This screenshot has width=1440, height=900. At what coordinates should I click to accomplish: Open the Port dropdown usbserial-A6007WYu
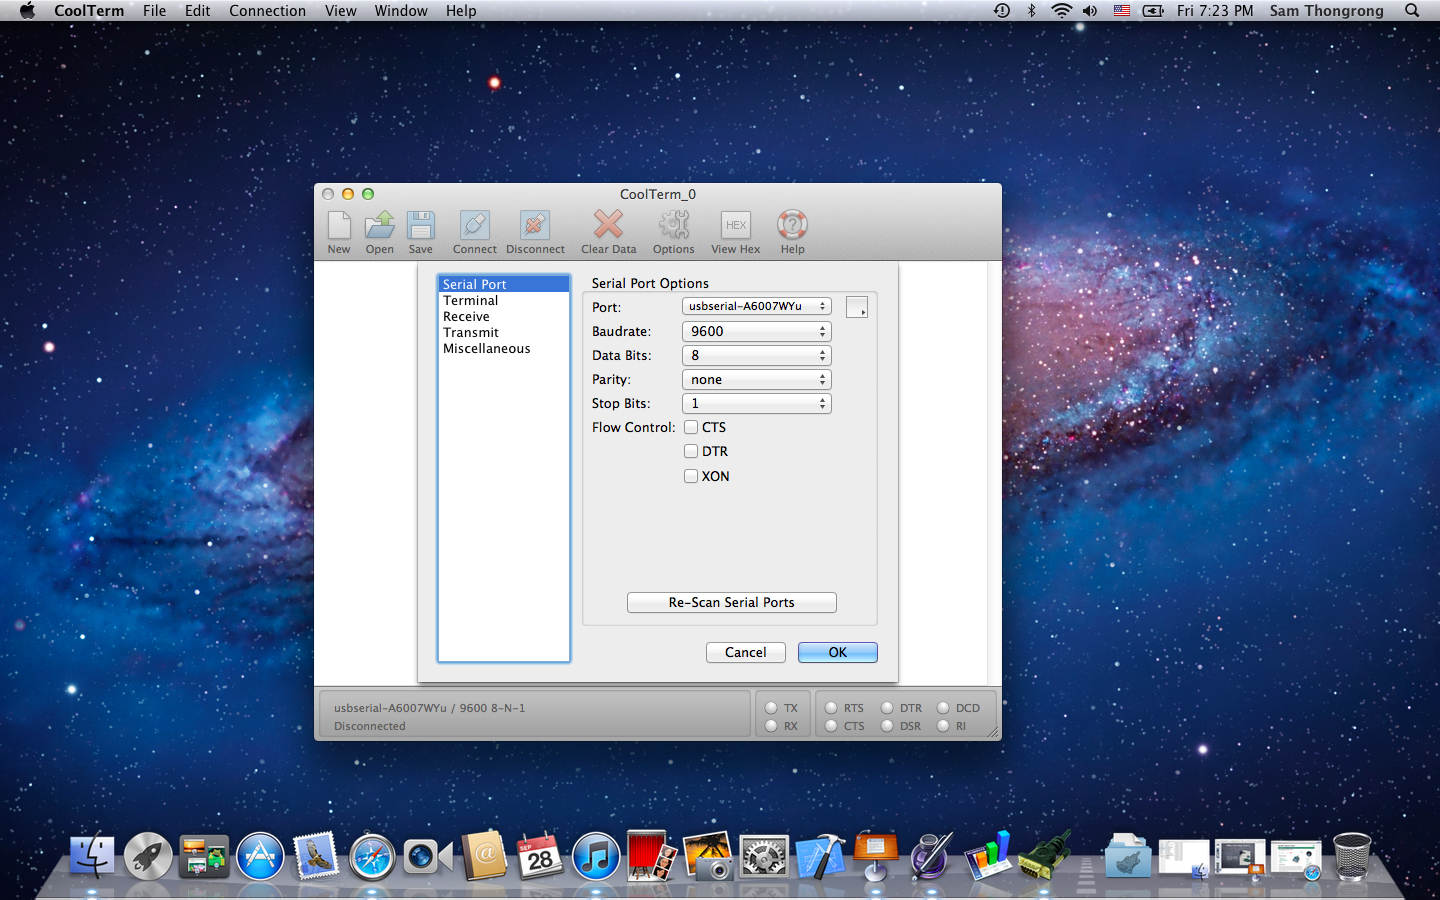tap(757, 306)
